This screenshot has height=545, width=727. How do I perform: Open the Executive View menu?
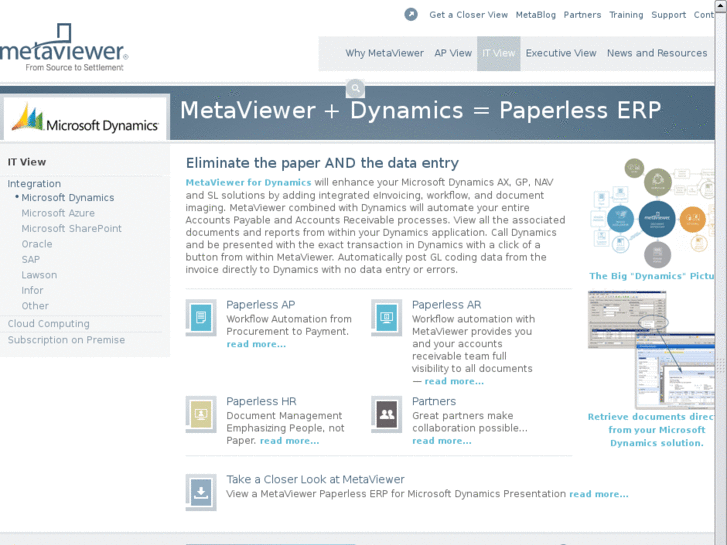pyautogui.click(x=561, y=53)
